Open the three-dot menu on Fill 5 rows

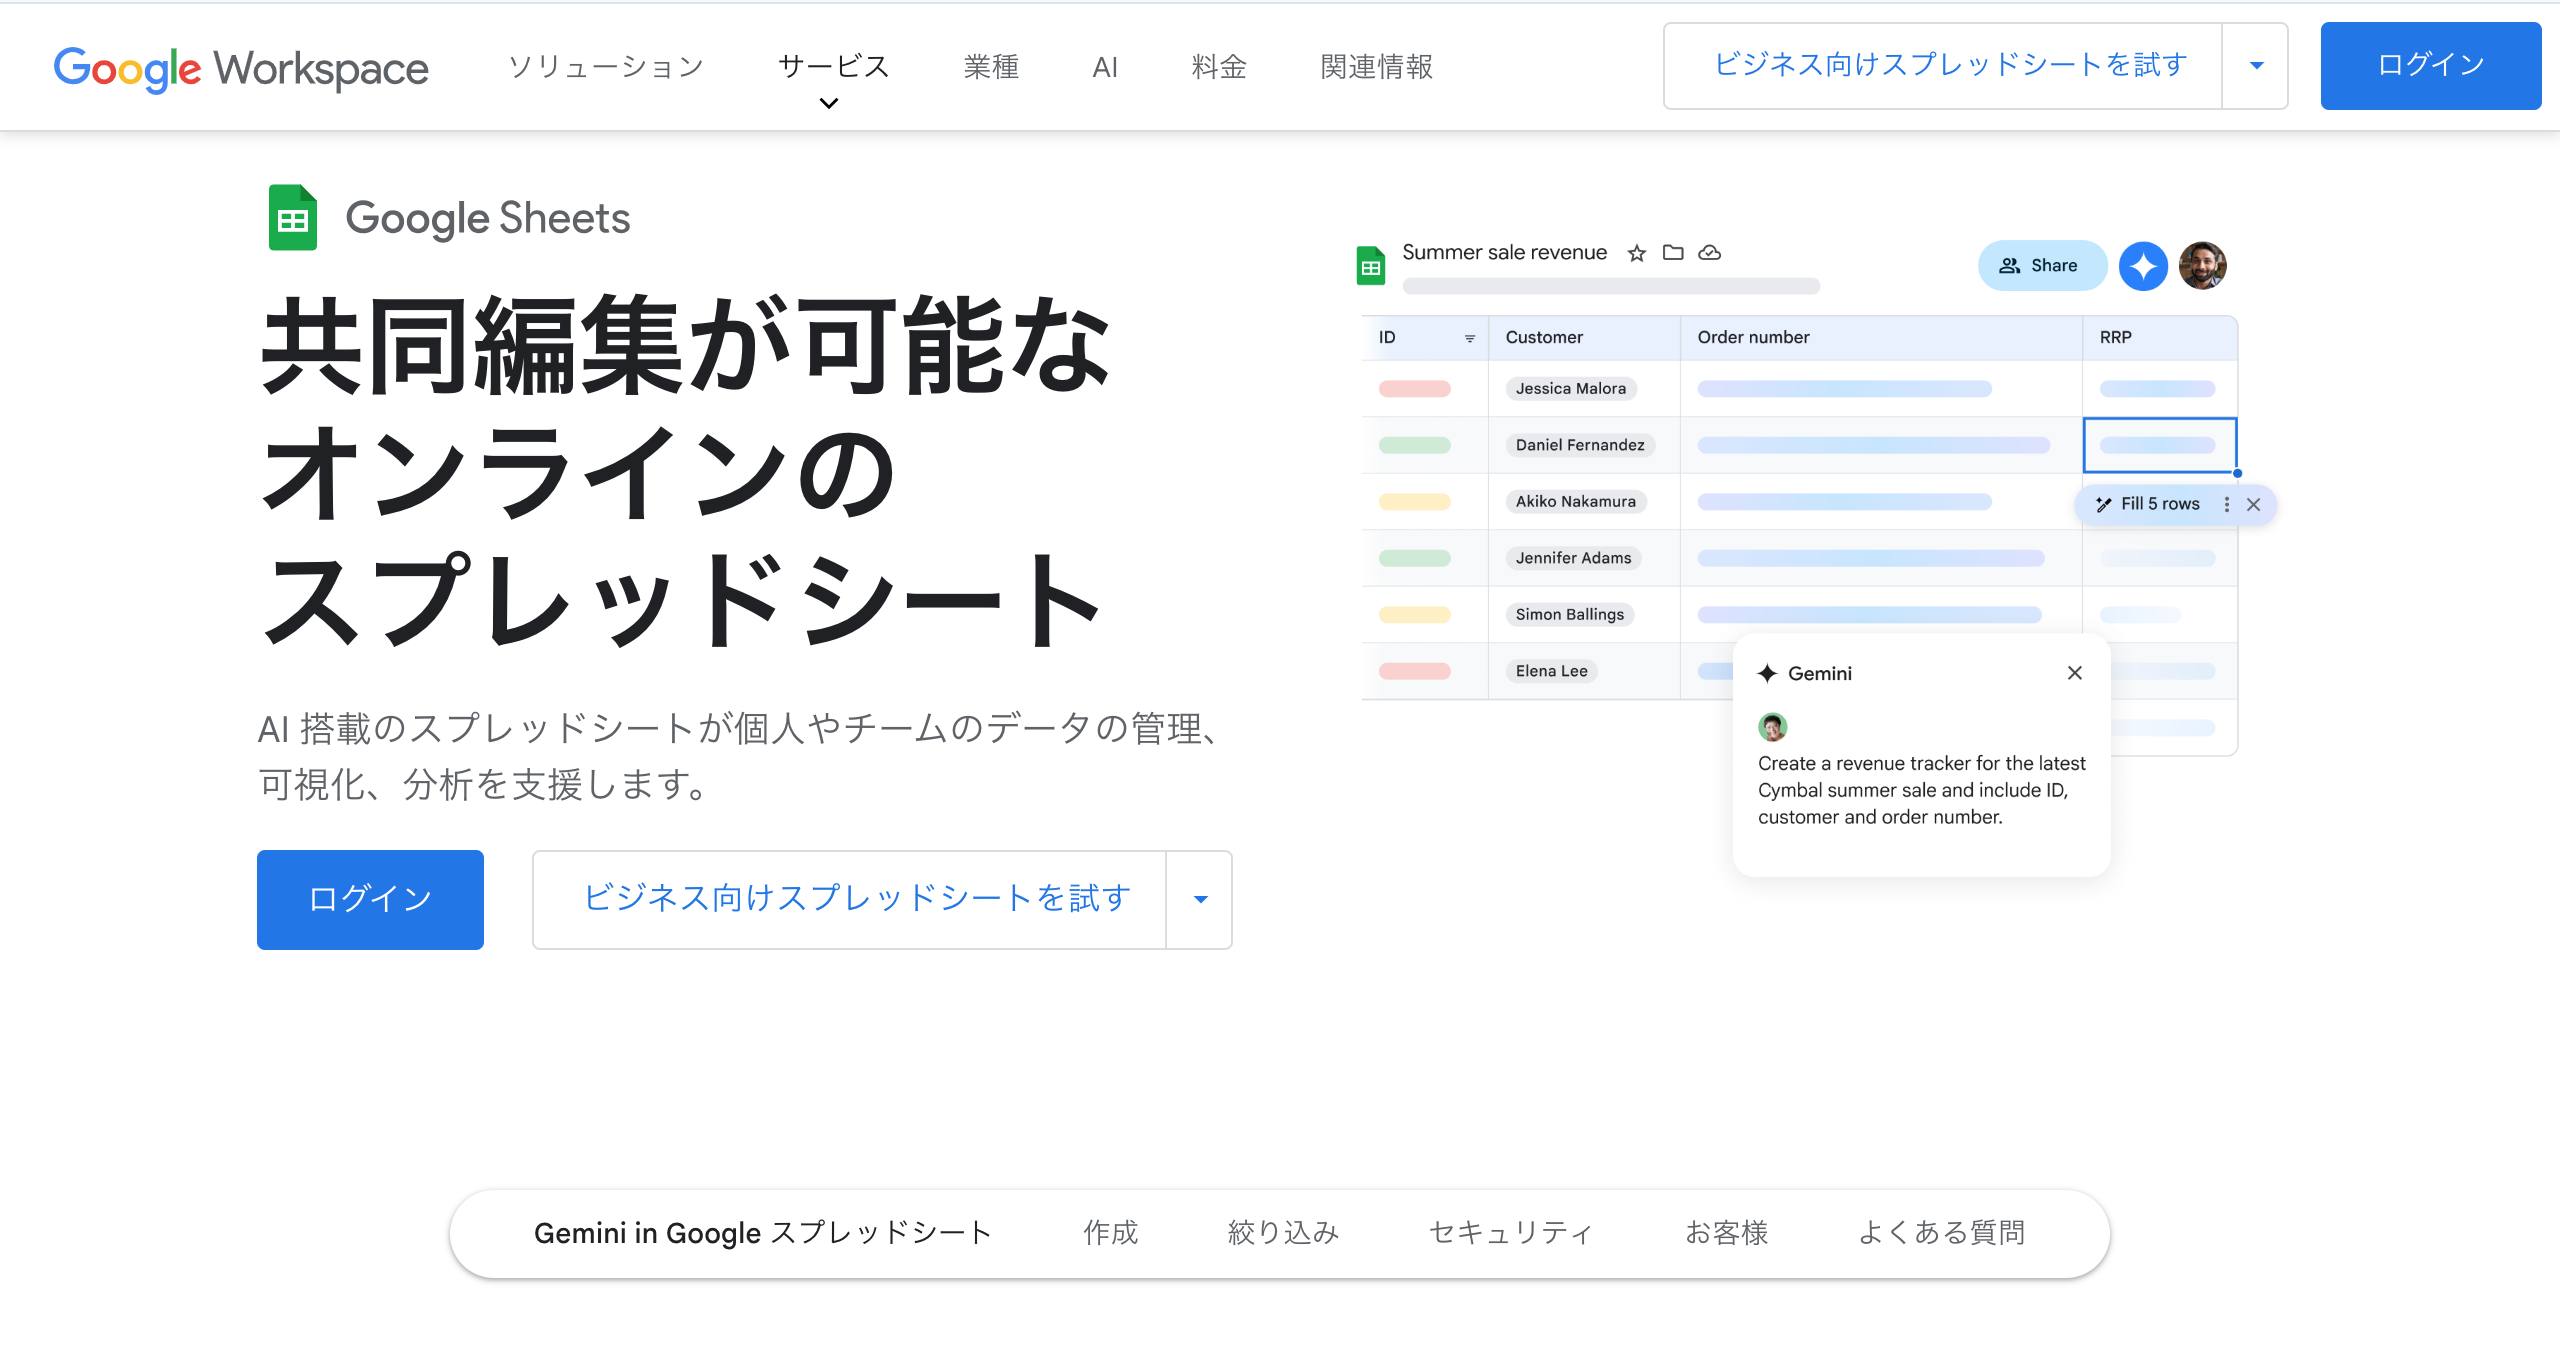[x=2227, y=505]
